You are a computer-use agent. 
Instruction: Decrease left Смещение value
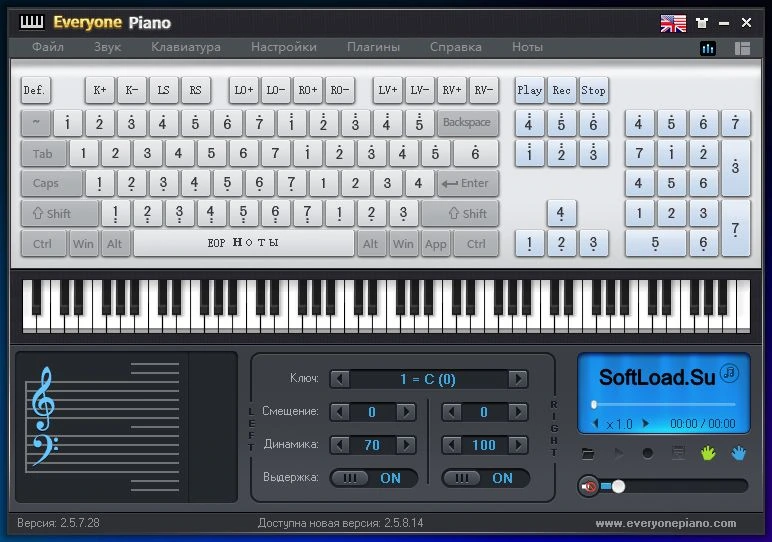339,412
